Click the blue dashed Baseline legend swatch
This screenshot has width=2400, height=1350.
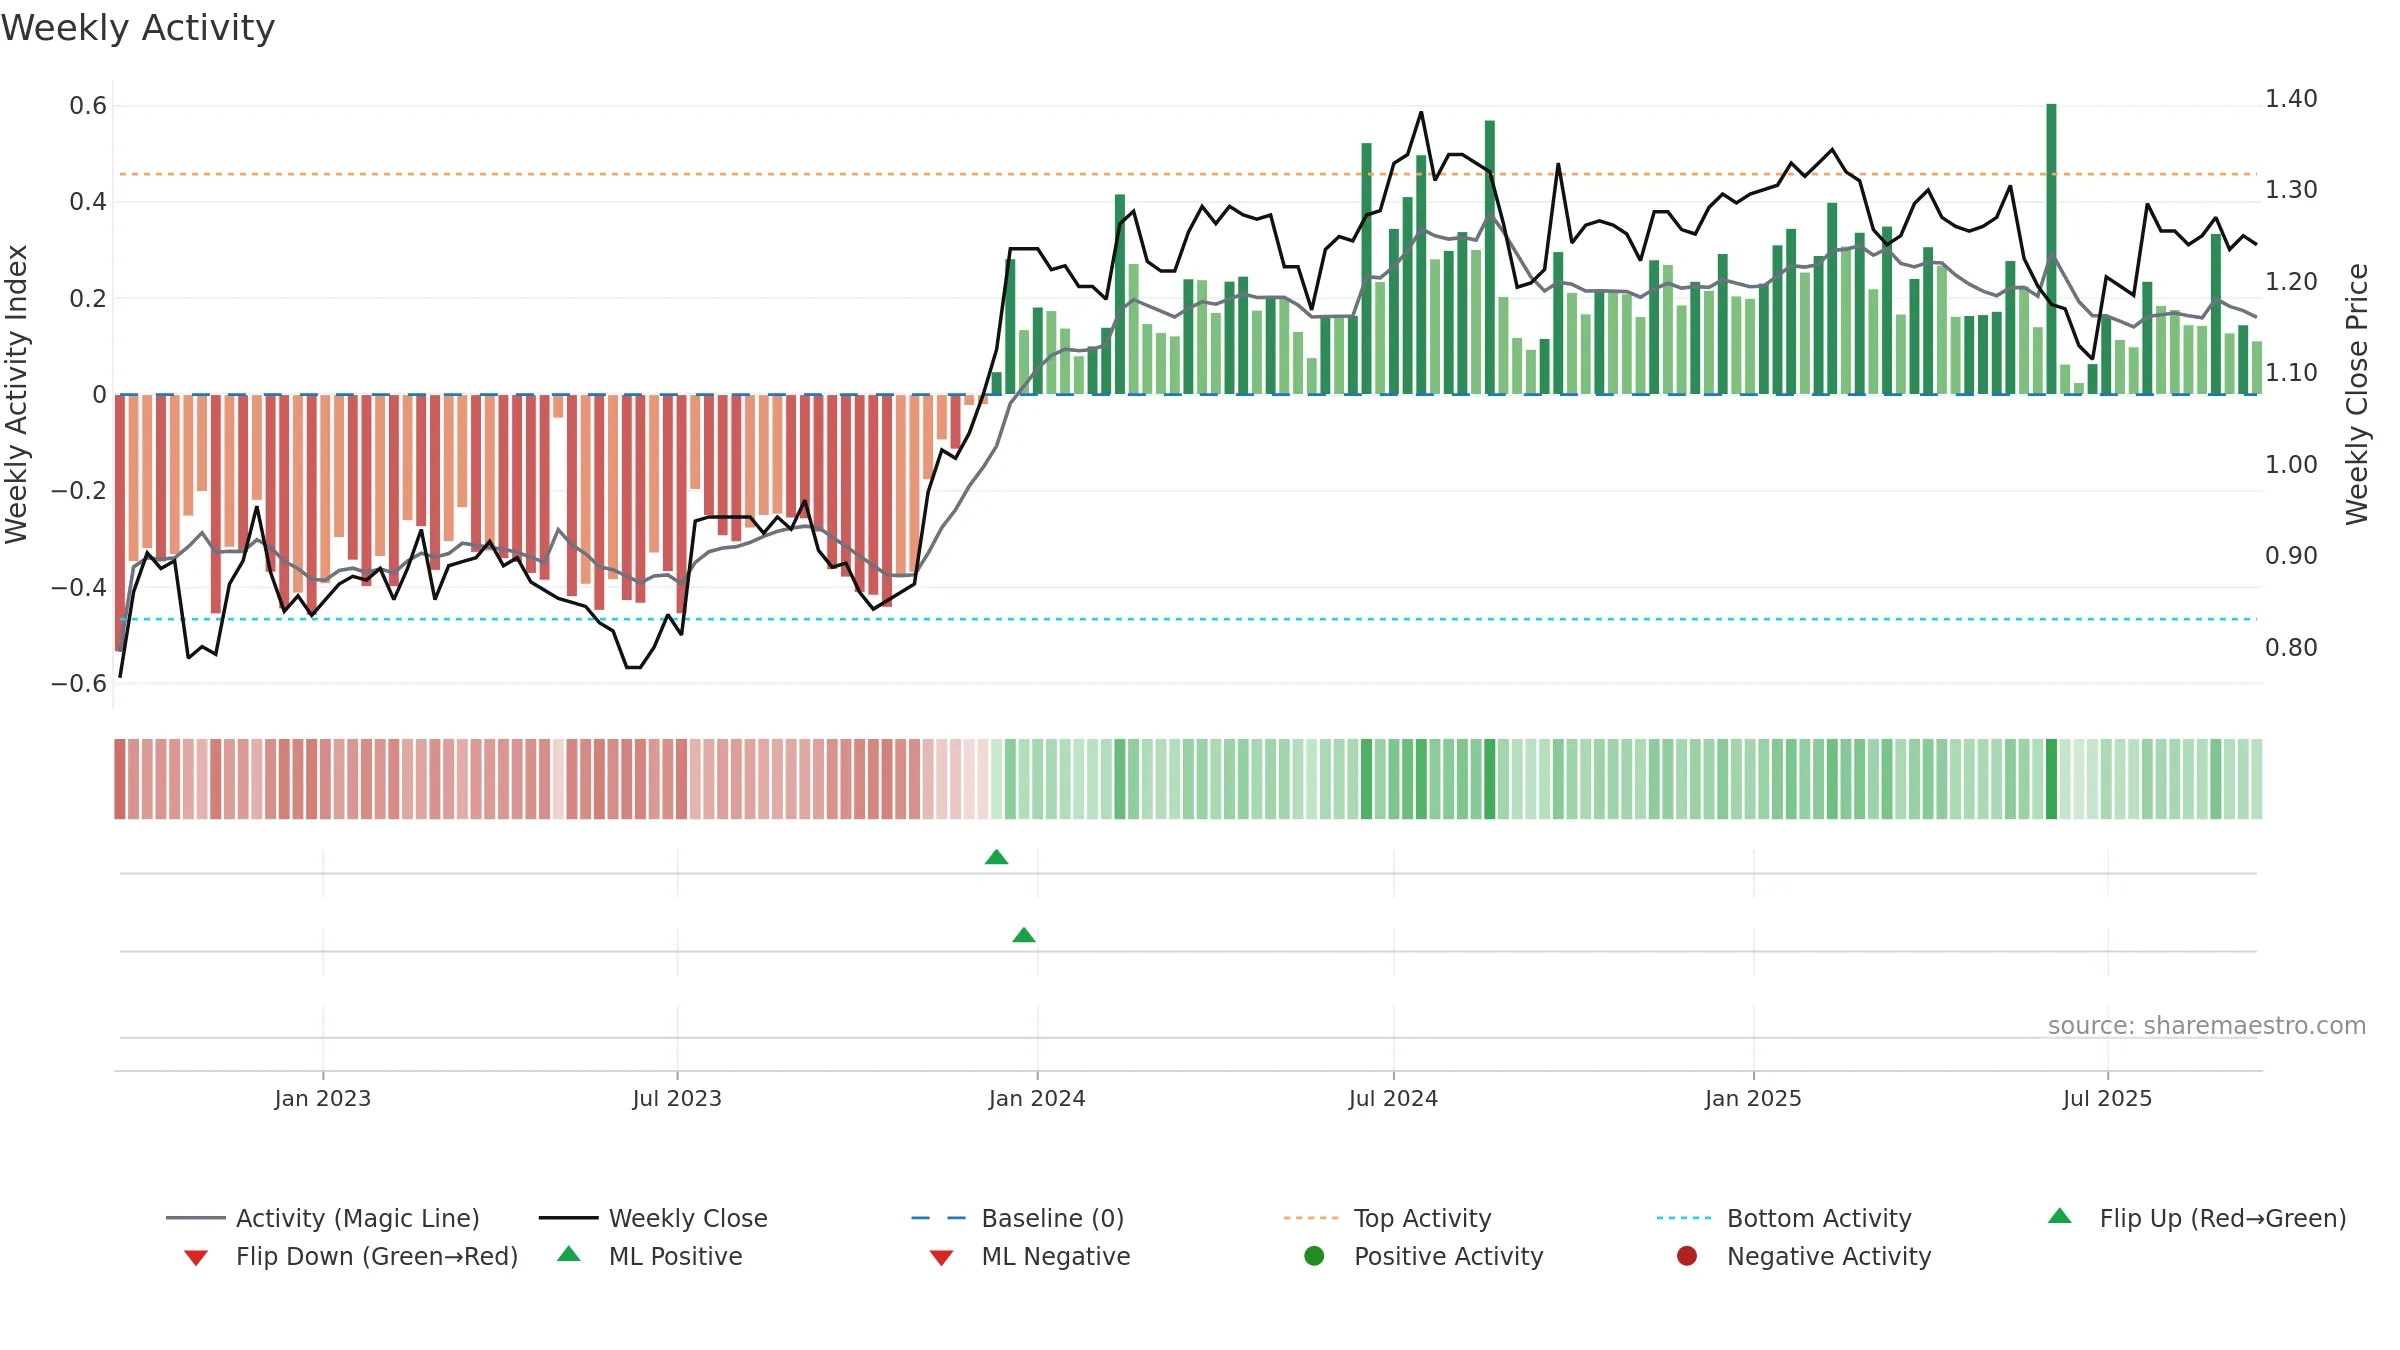[x=939, y=1218]
